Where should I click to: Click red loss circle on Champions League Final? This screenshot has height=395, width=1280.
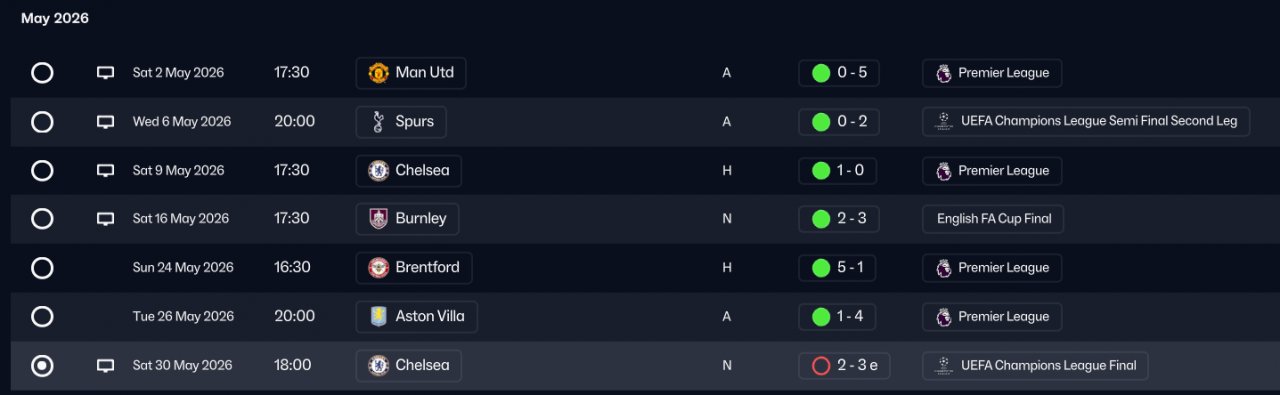821,366
